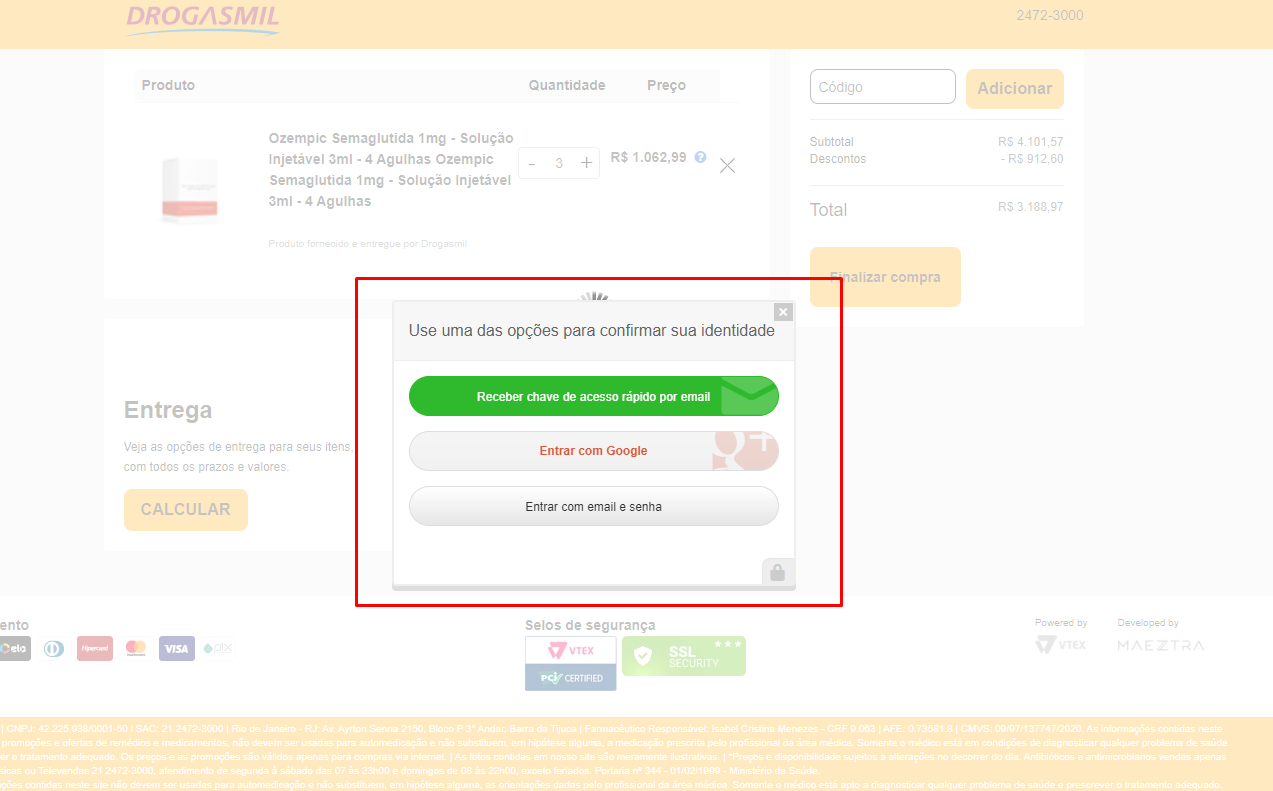1273x791 pixels.
Task: Click the quantity field showing 3
Action: [x=559, y=163]
